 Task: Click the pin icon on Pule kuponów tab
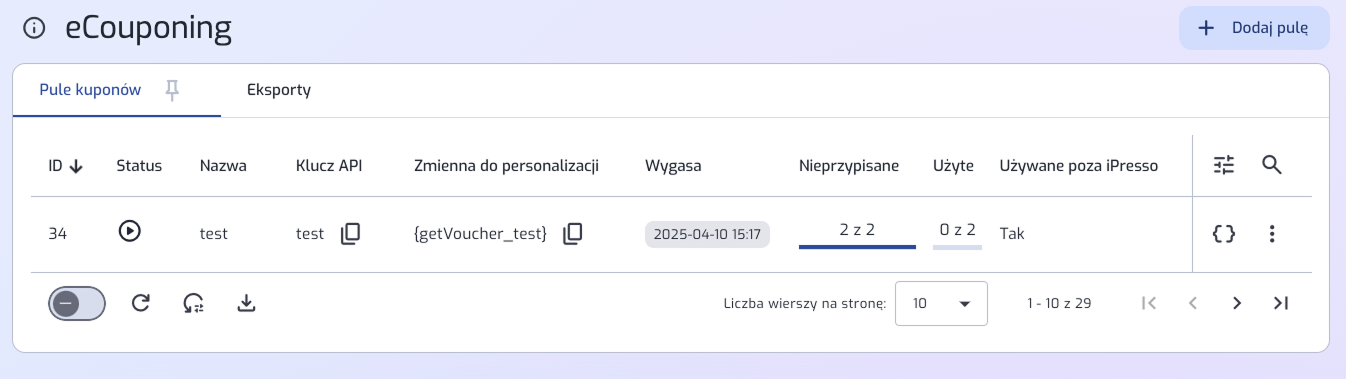click(172, 90)
